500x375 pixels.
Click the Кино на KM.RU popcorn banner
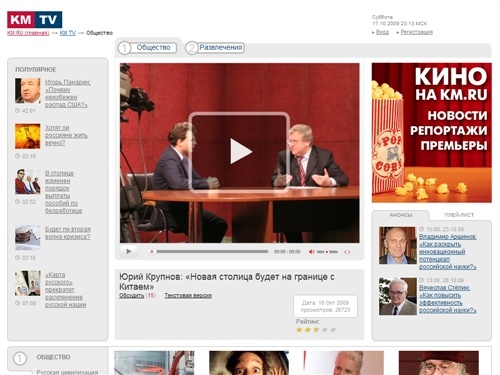coord(432,133)
